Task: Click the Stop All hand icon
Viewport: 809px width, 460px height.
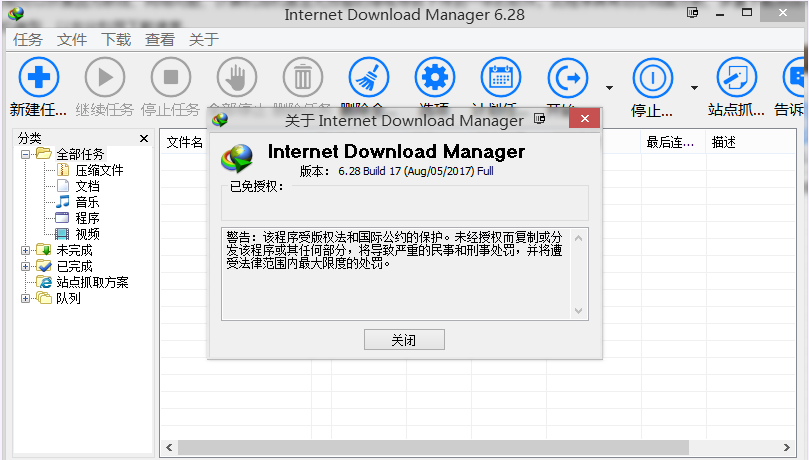Action: tap(237, 77)
